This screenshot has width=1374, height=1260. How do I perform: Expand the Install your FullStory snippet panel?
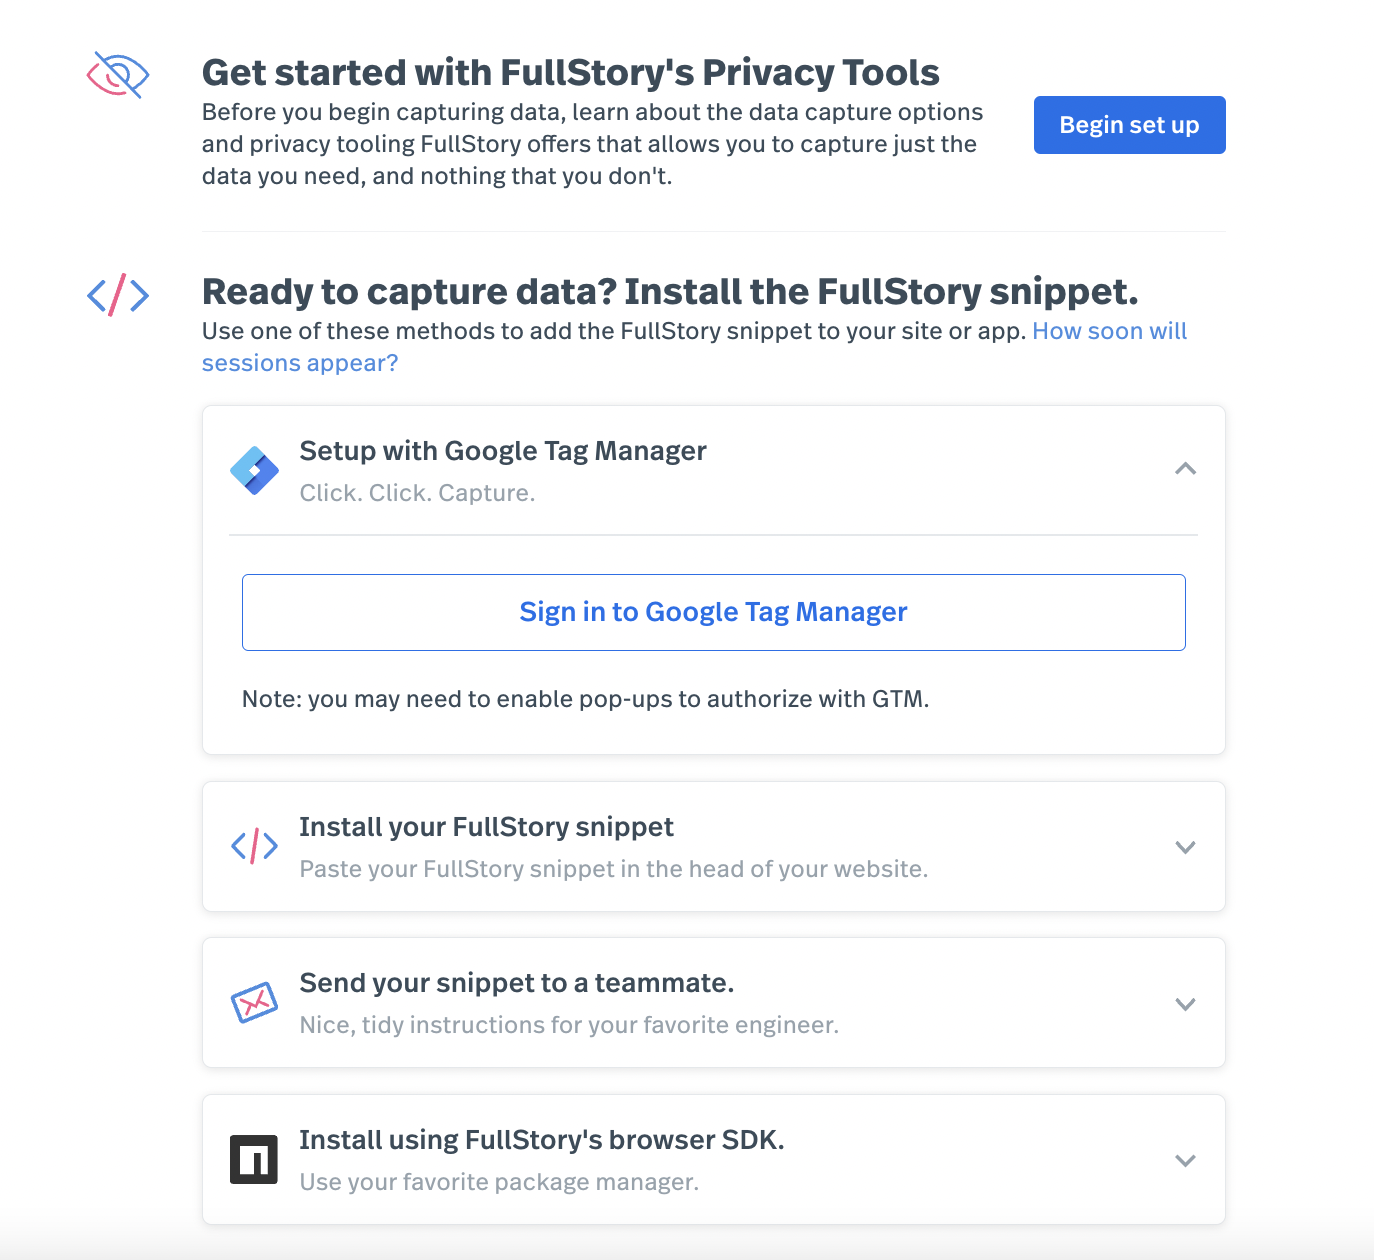[1185, 847]
